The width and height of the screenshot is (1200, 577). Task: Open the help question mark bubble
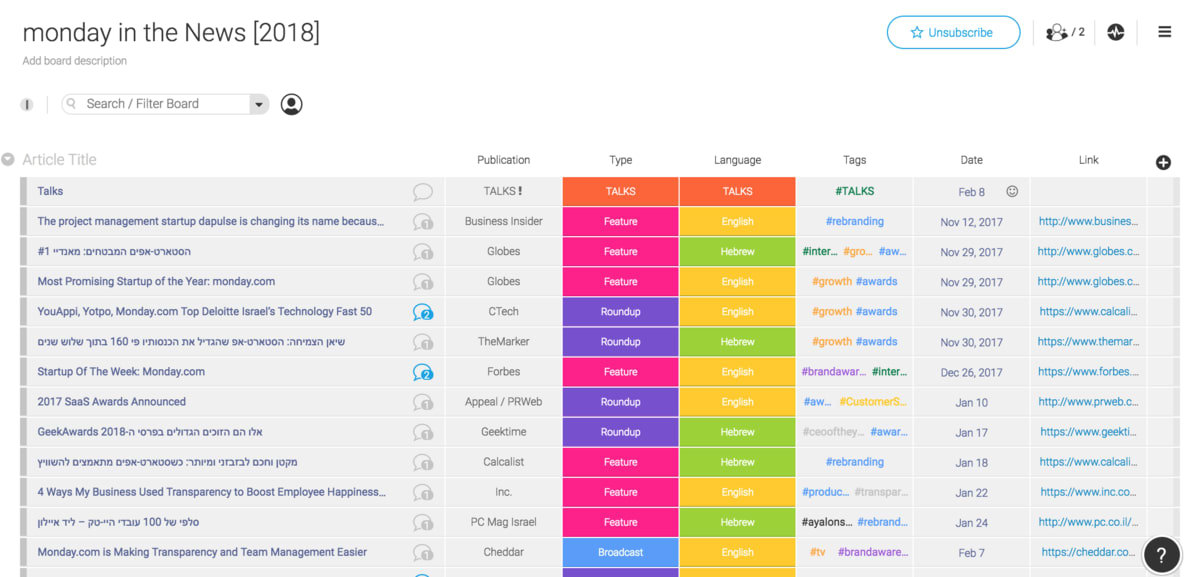(x=1161, y=556)
